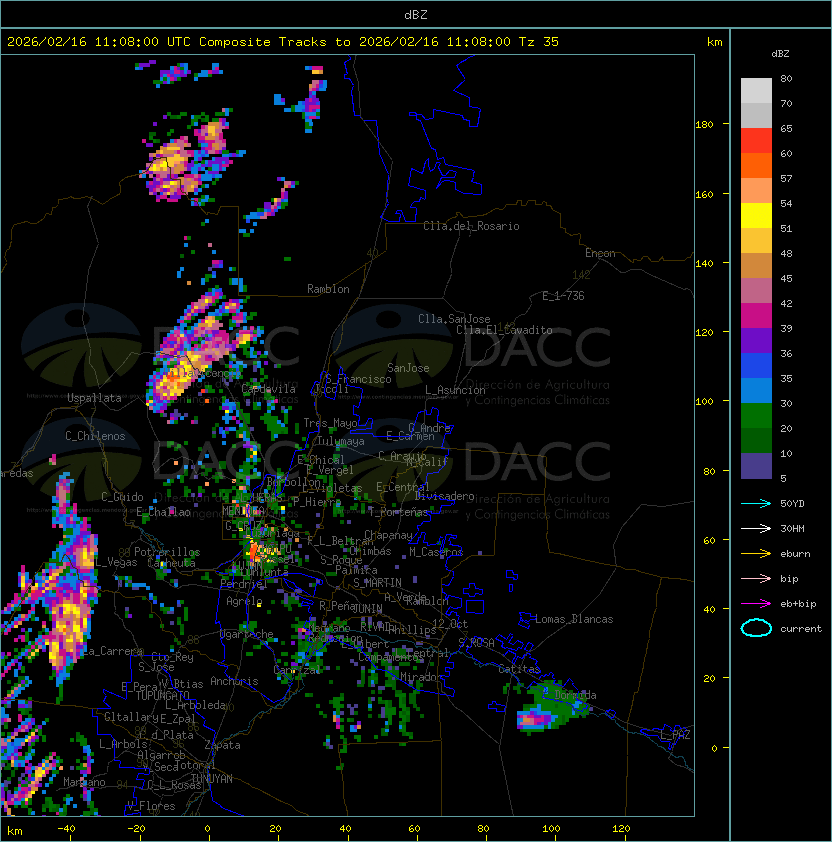Click the 100 km mark on vertical axis
Viewport: 832px width, 842px height.
point(704,402)
